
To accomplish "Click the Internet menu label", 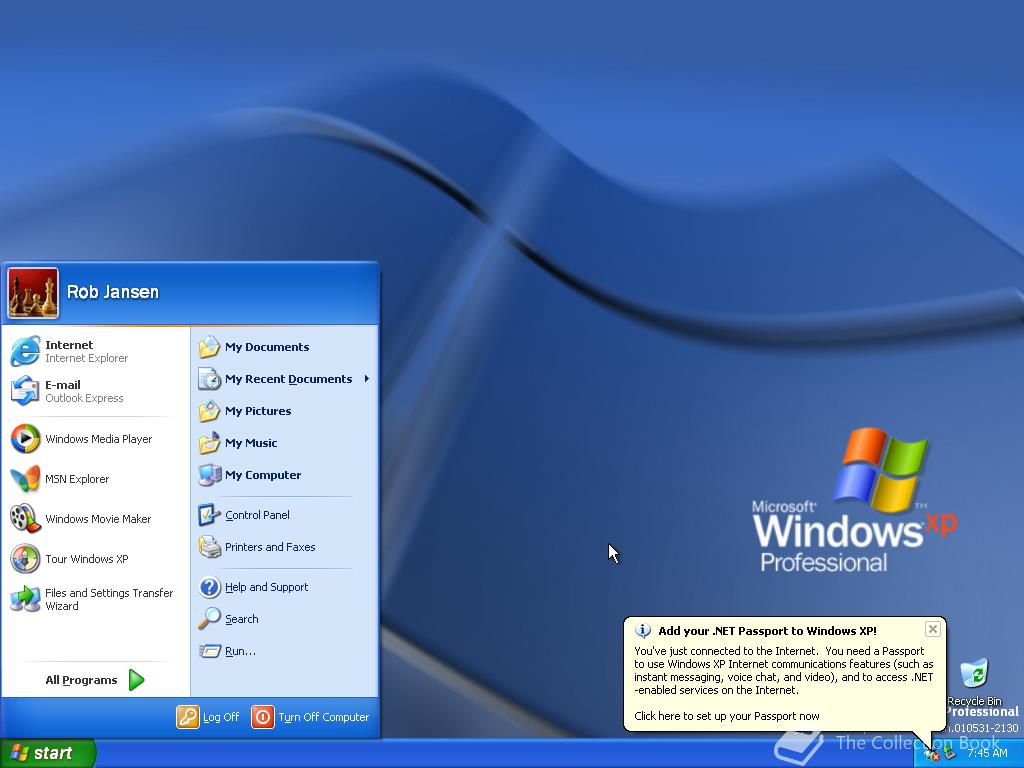I will point(69,345).
